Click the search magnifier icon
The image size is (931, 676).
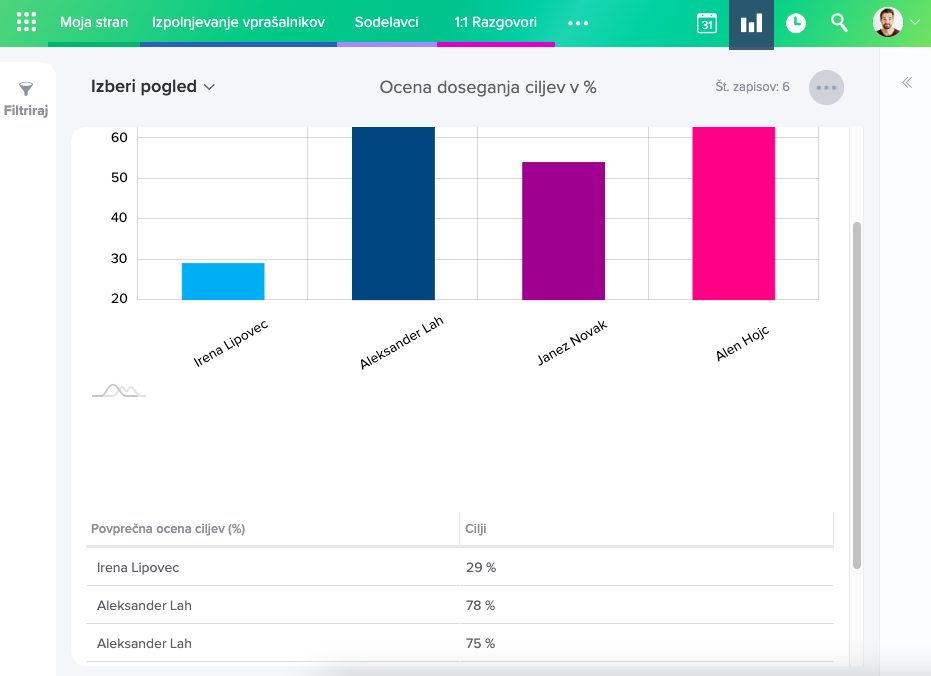(x=840, y=23)
